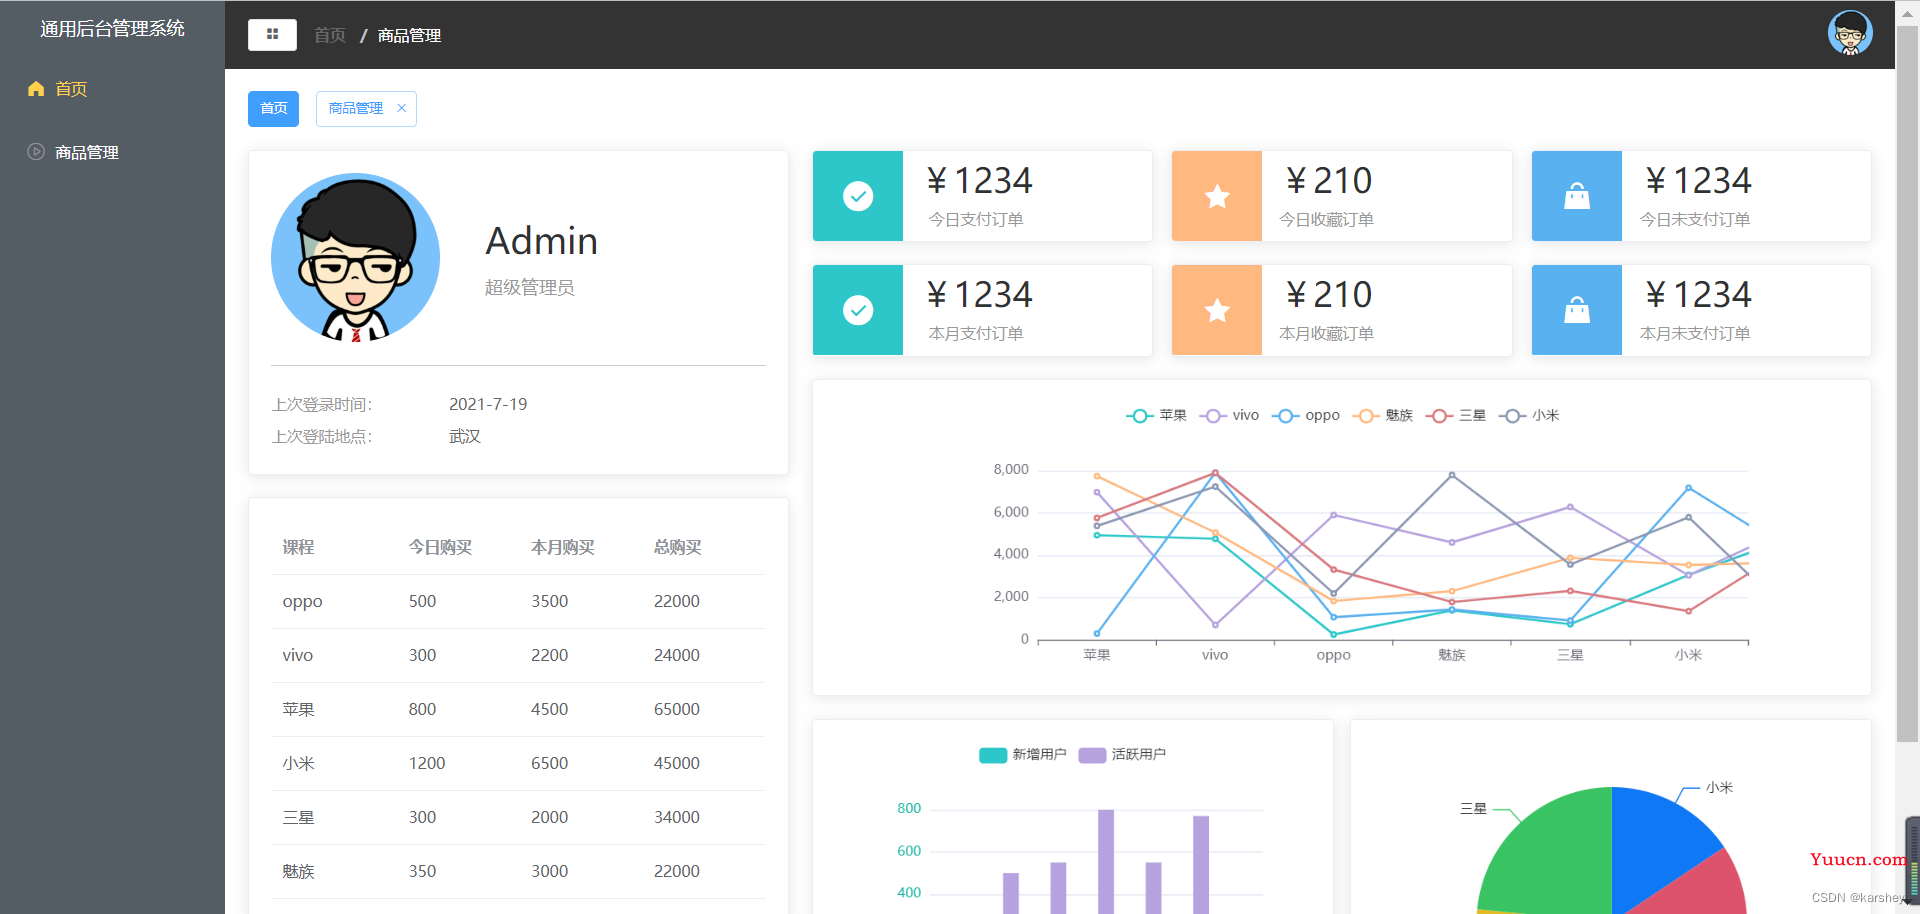Click 三星 pie chart label

1473,808
